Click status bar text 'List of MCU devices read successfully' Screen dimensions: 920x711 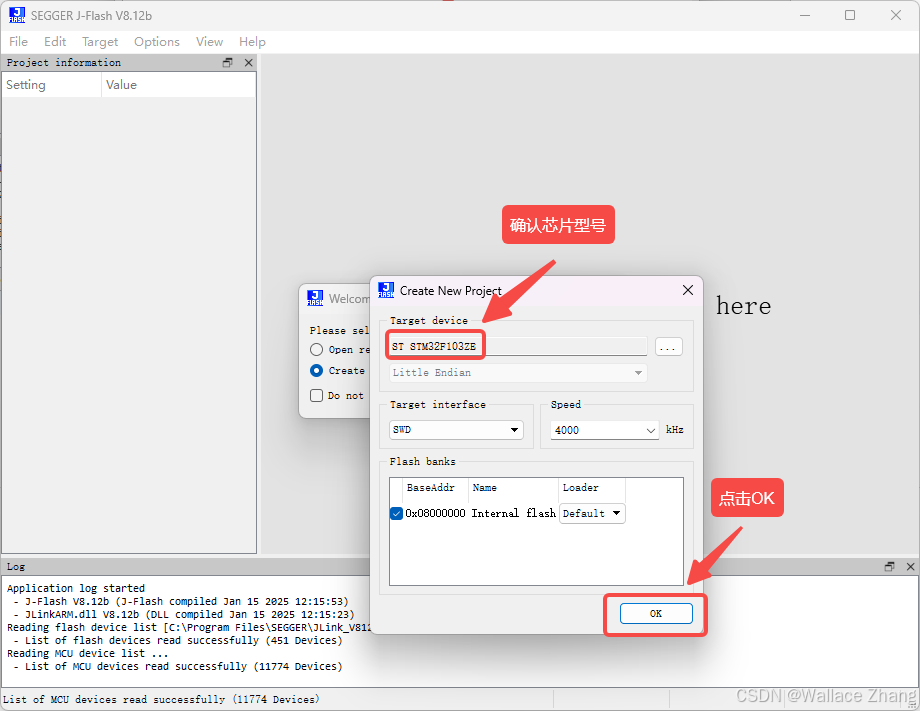point(161,699)
